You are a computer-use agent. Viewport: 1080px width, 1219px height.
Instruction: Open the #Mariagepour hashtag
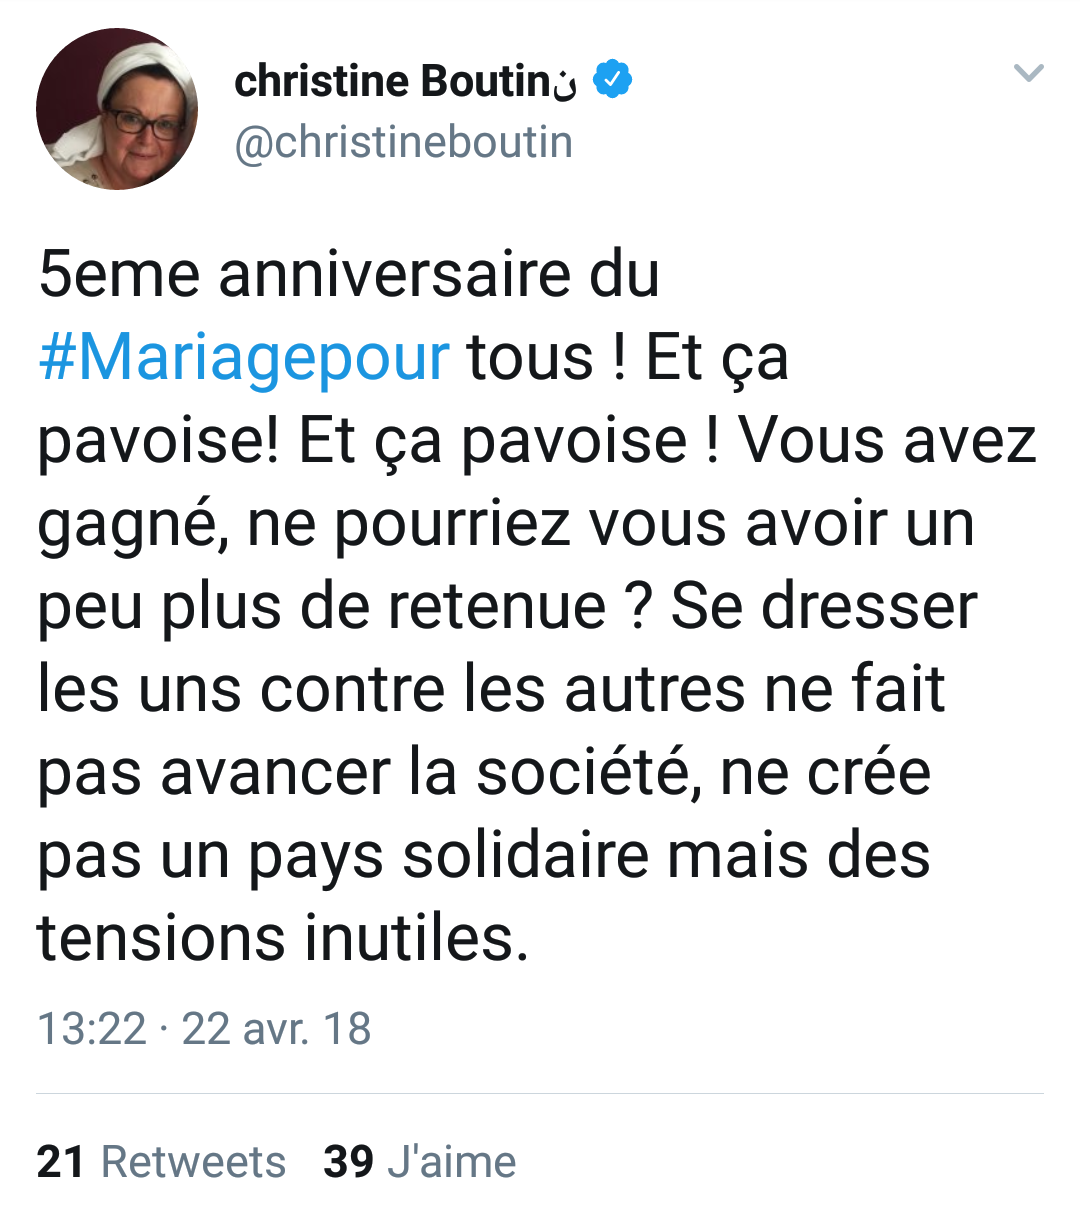coord(244,358)
